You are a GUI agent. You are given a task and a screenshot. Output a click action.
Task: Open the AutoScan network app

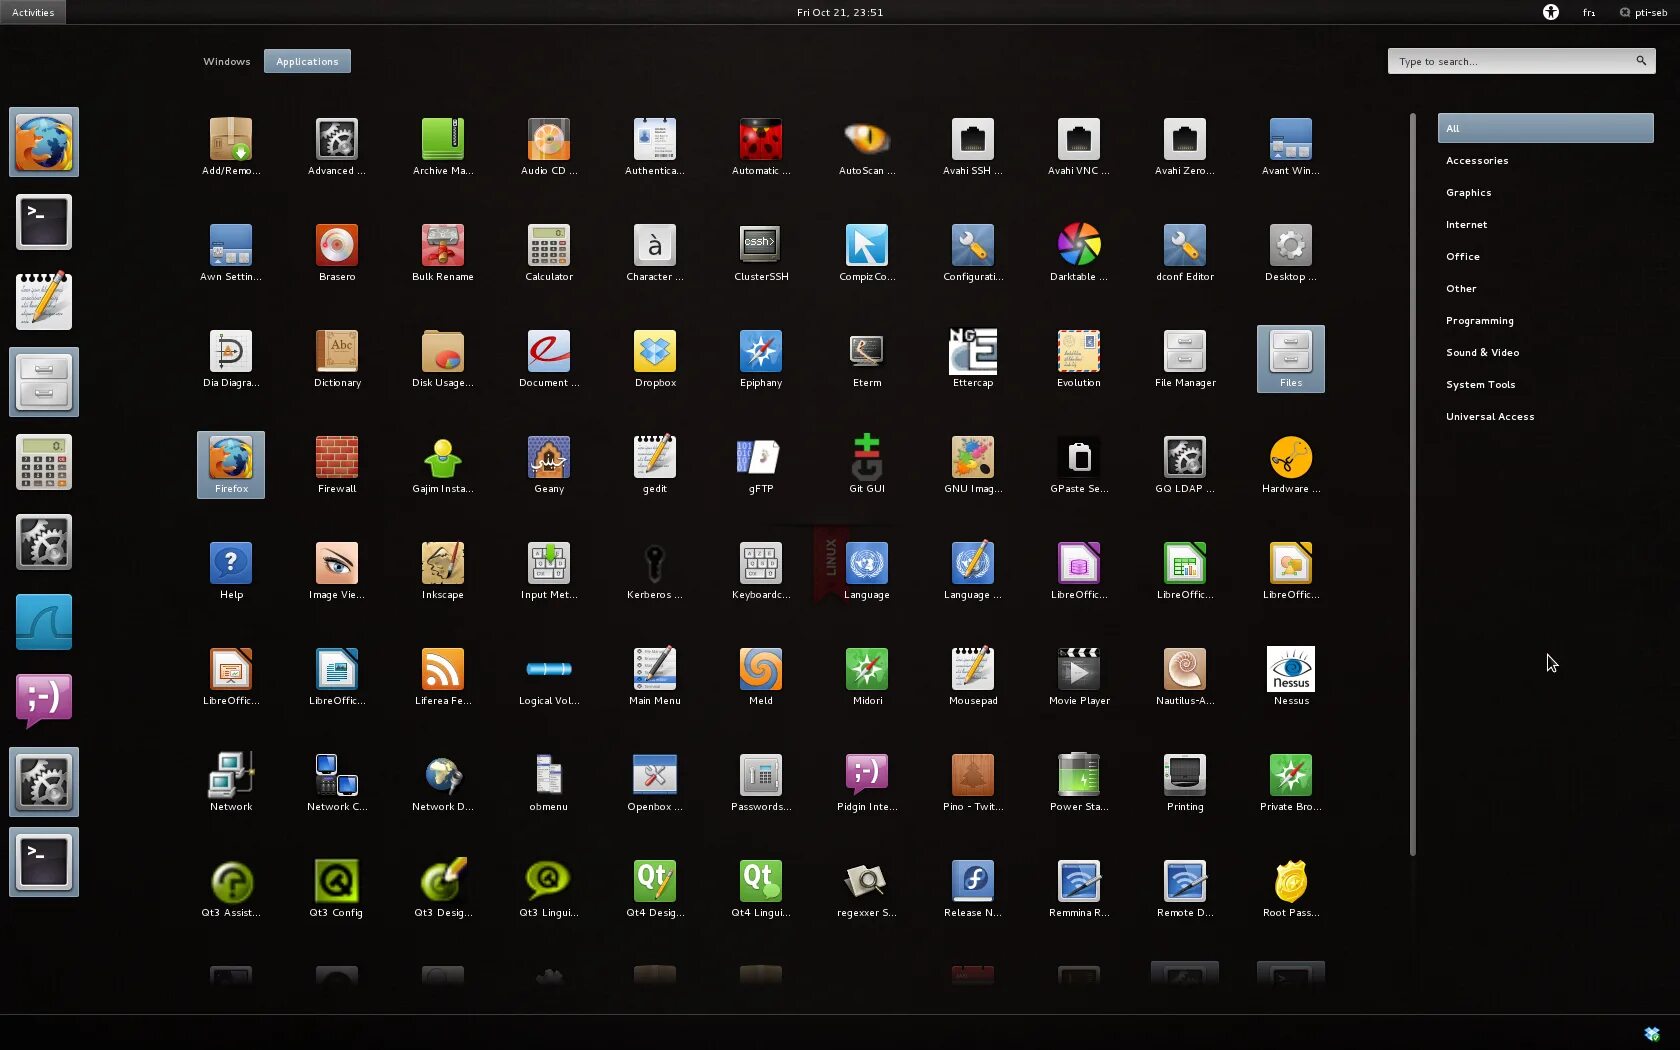click(867, 147)
